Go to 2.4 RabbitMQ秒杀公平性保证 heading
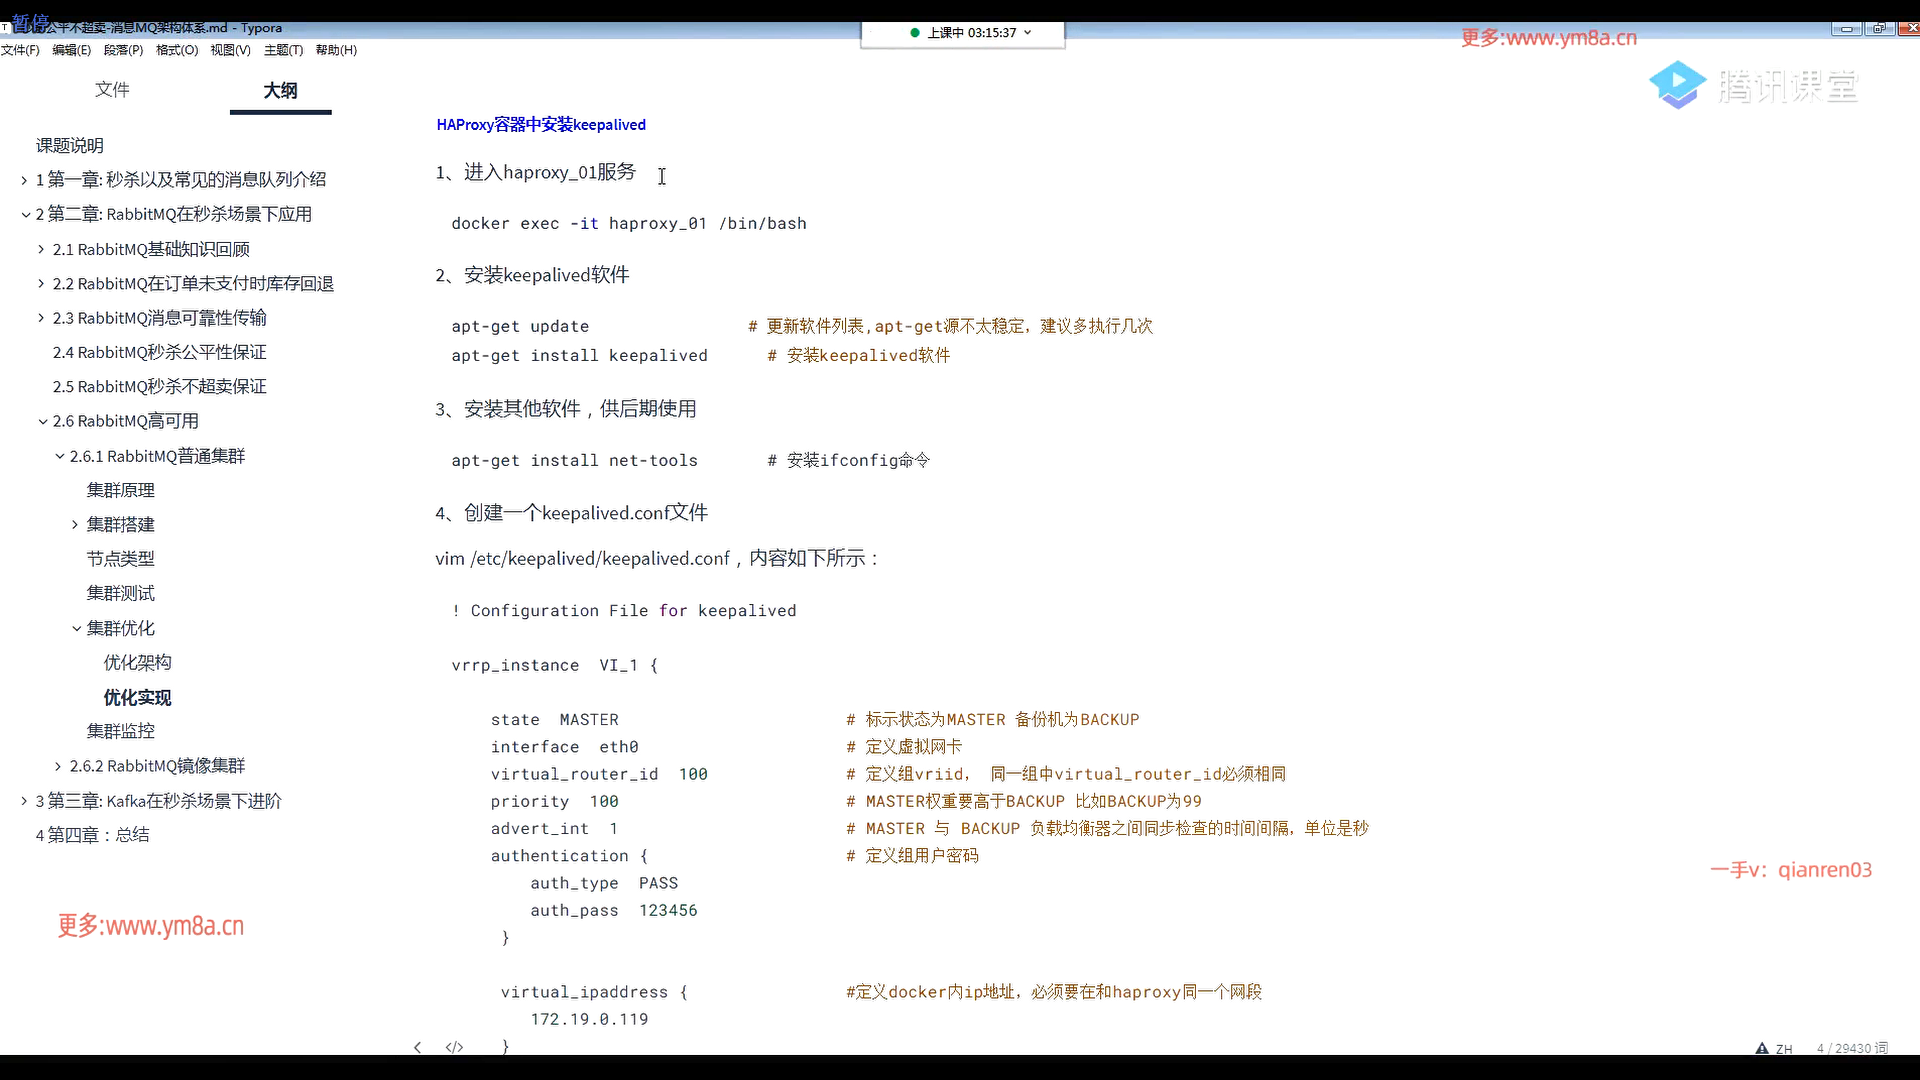1920x1080 pixels. [159, 352]
